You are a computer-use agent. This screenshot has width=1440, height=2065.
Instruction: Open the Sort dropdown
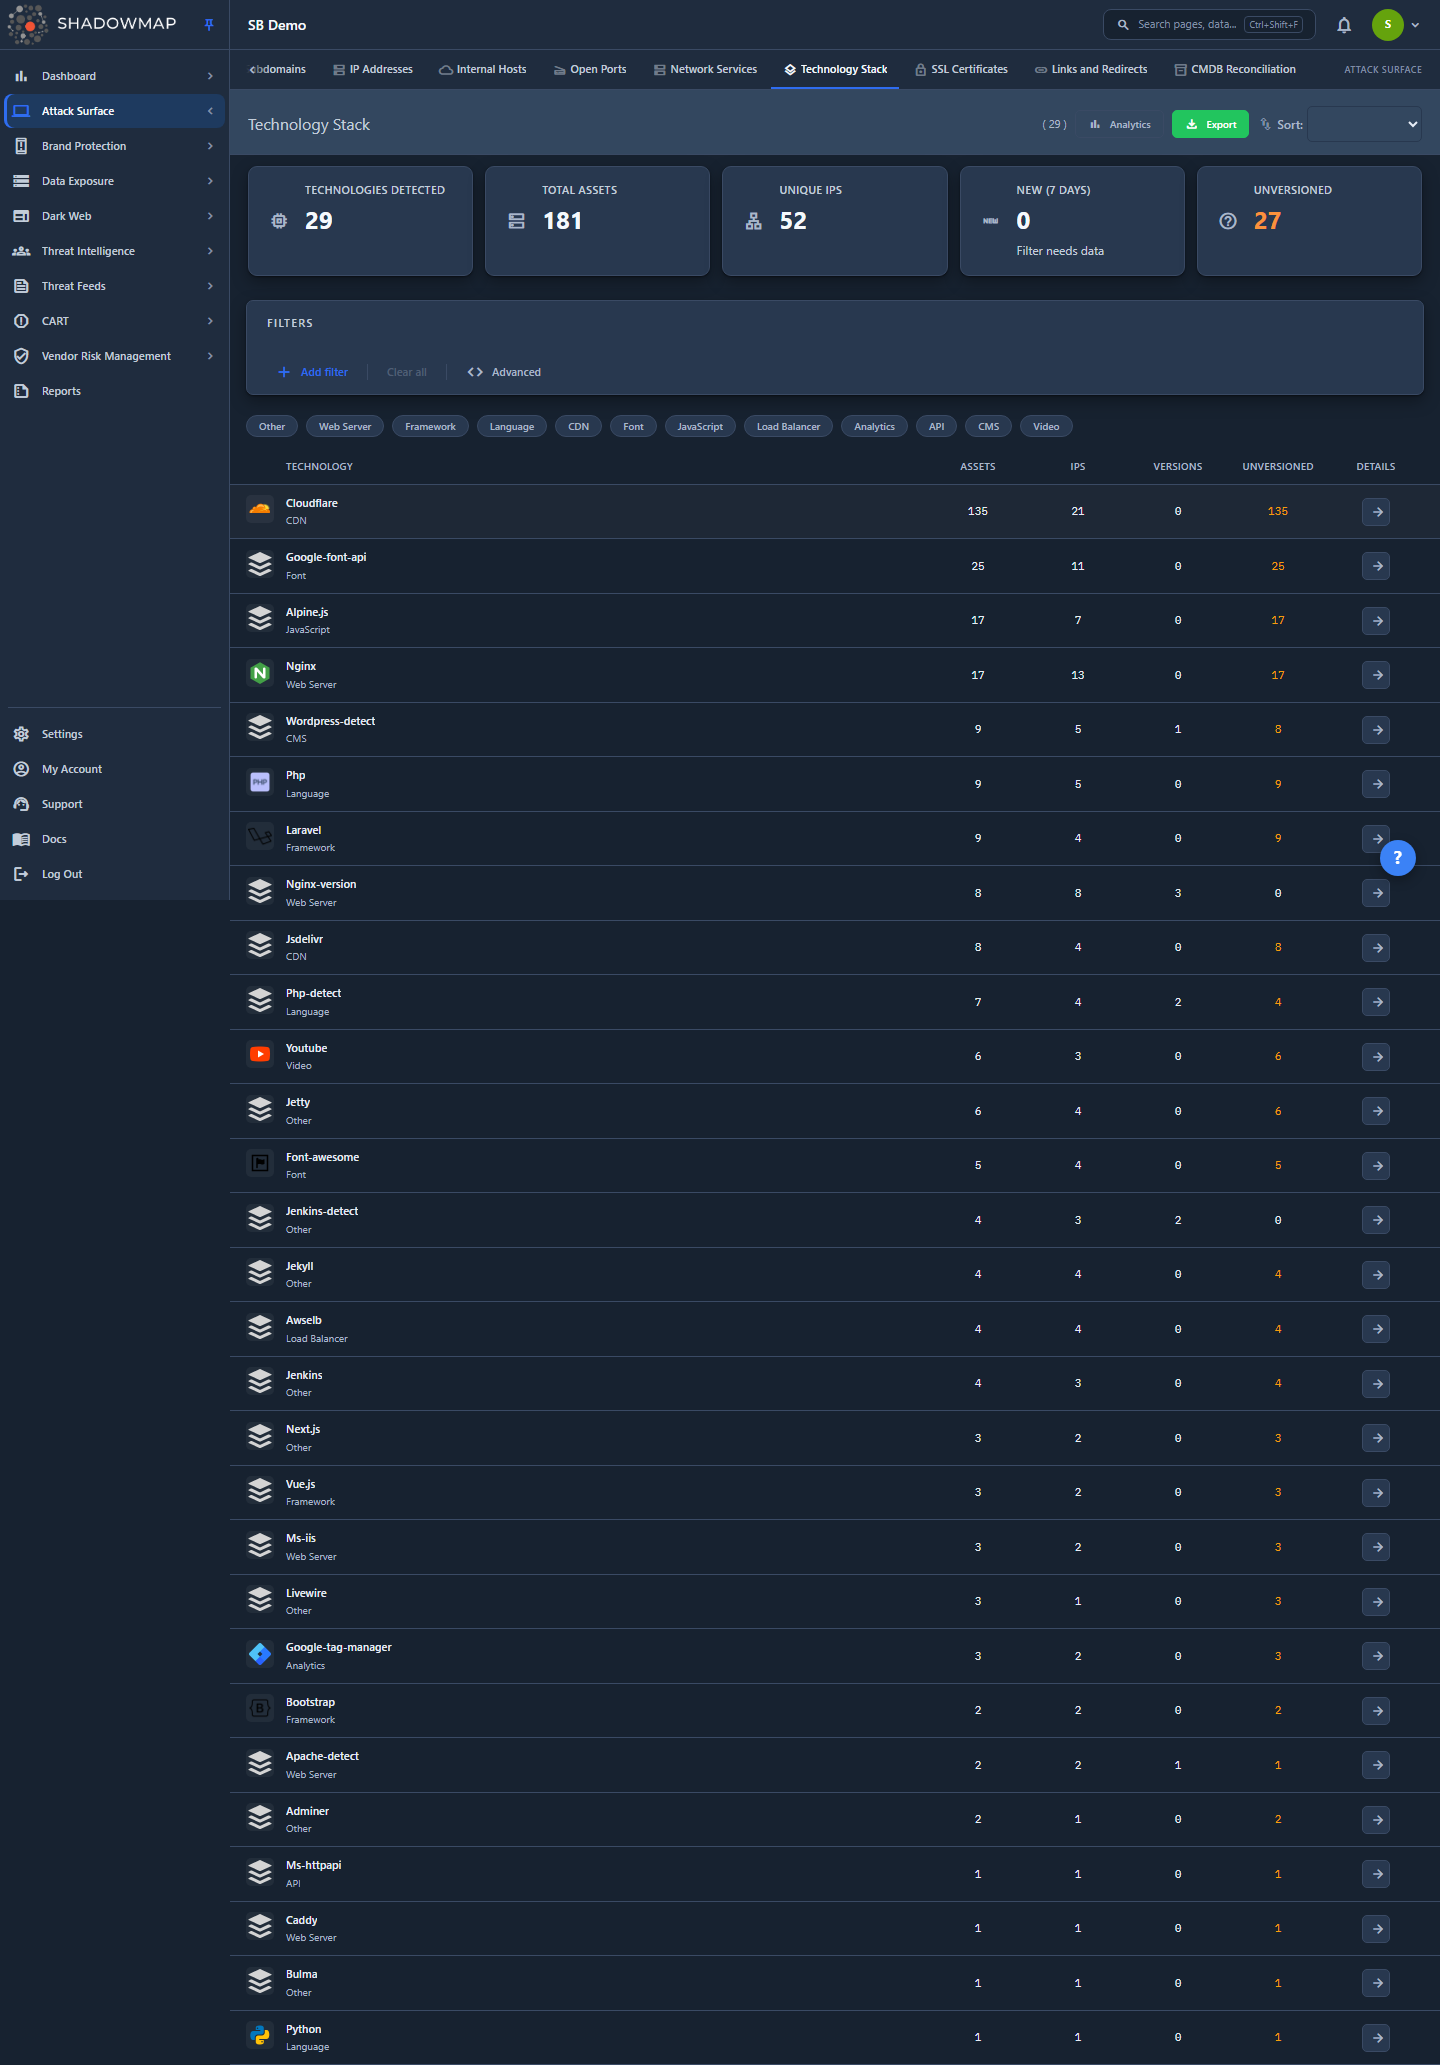pyautogui.click(x=1364, y=125)
